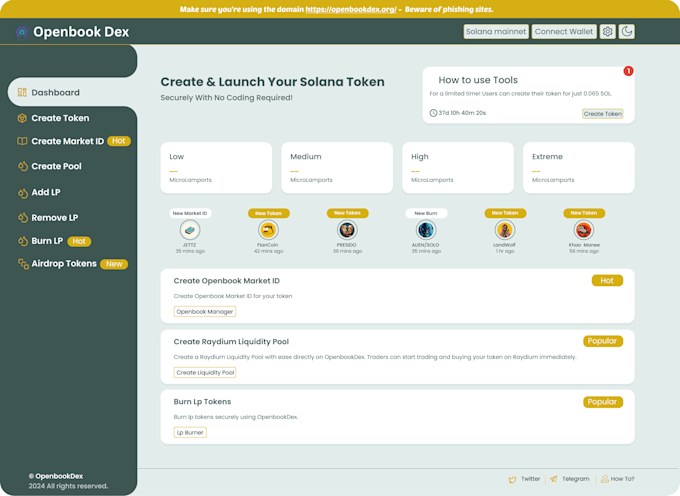Click the Create Market ID book icon

tap(22, 141)
